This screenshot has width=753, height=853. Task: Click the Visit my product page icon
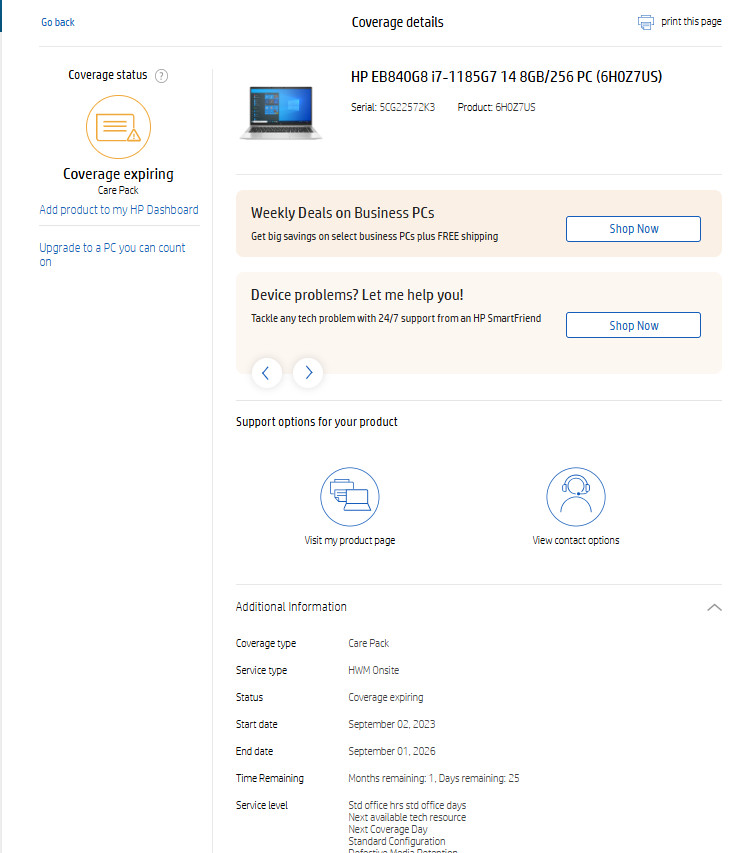(x=350, y=497)
